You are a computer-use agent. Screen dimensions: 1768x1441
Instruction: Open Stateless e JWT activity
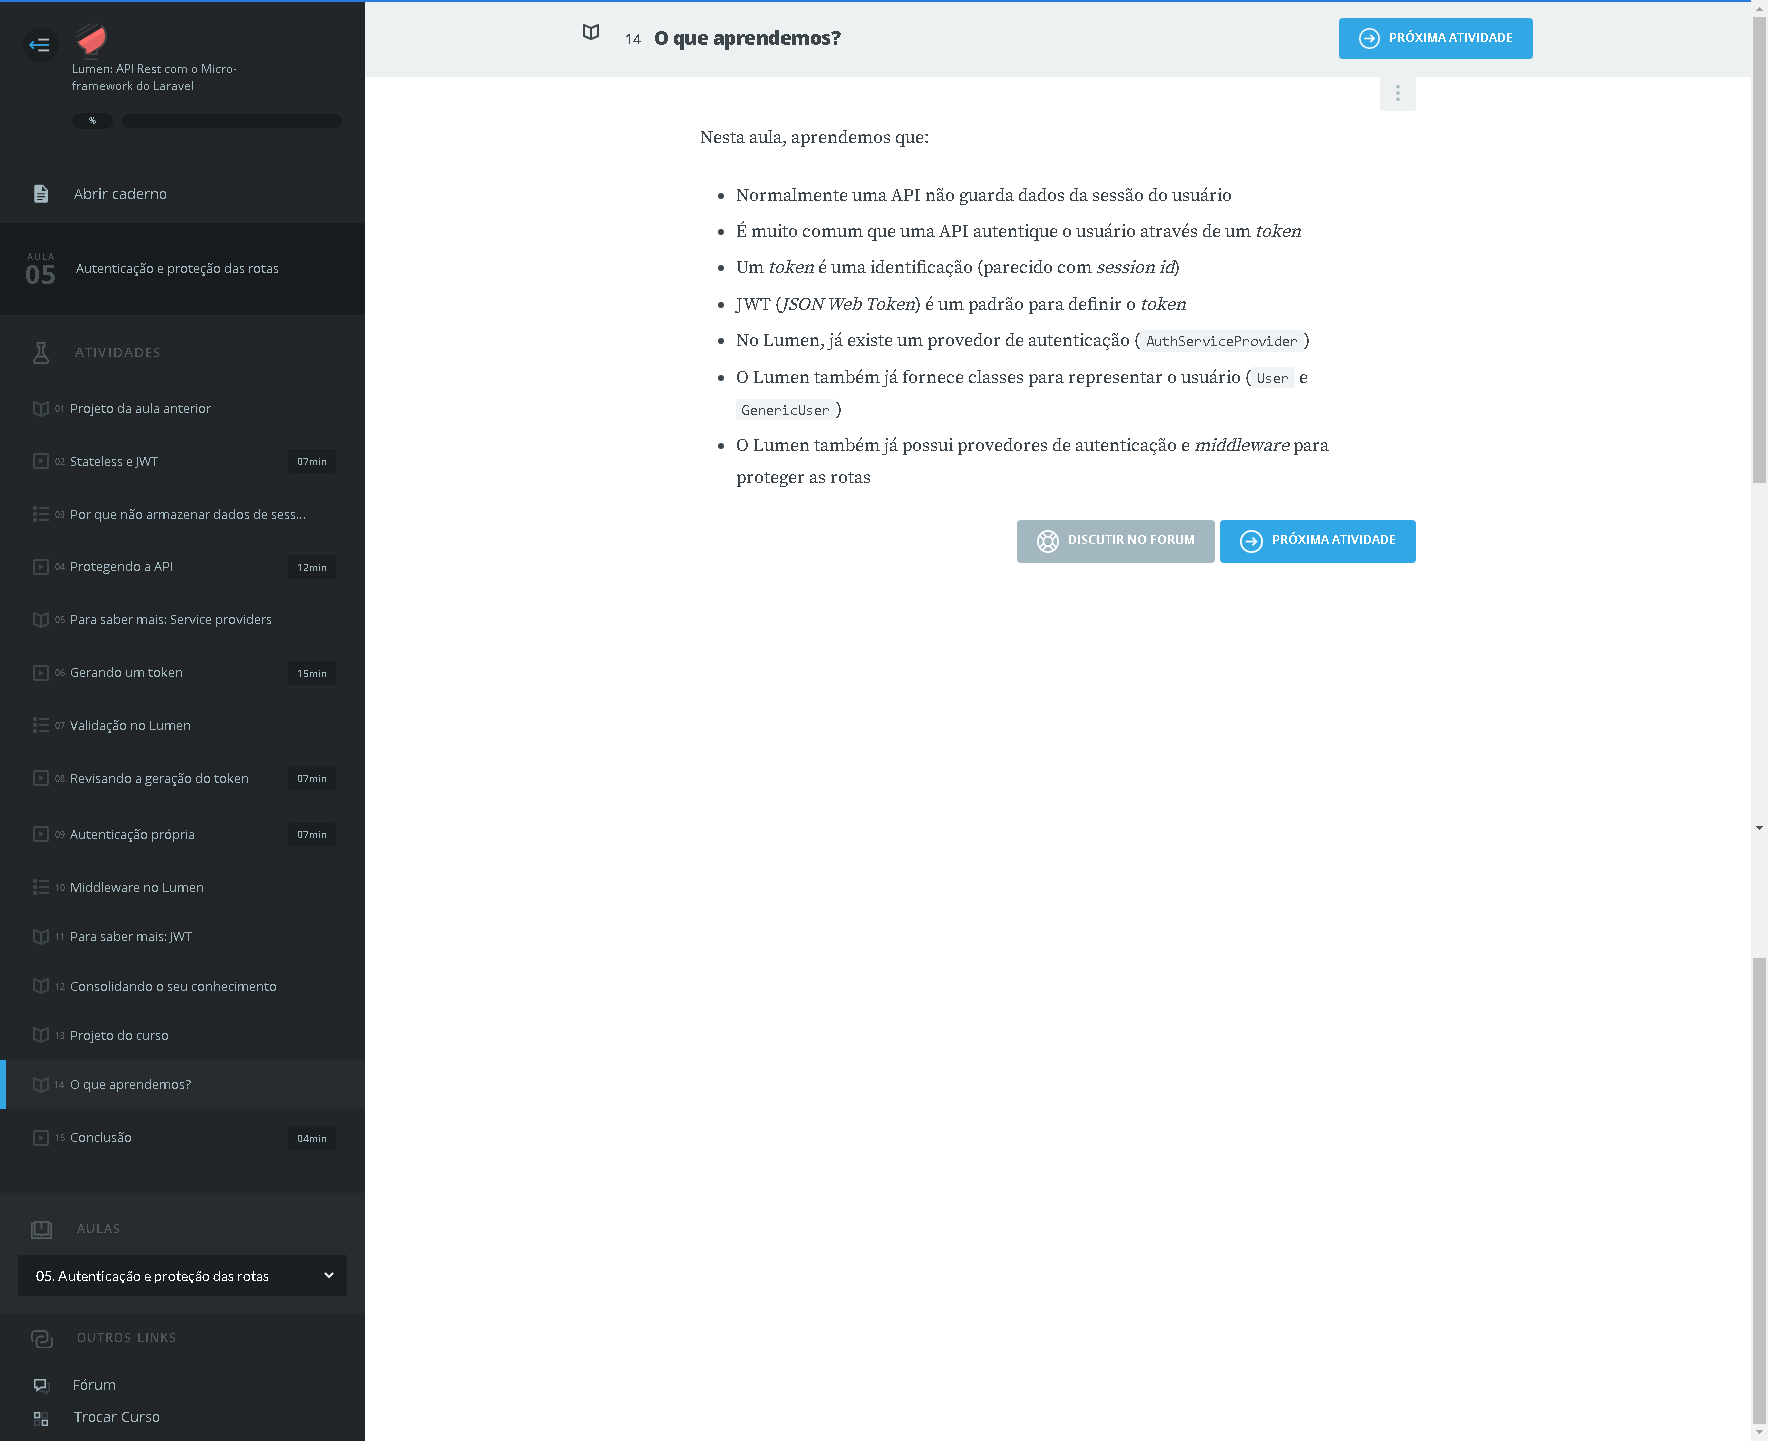click(114, 462)
